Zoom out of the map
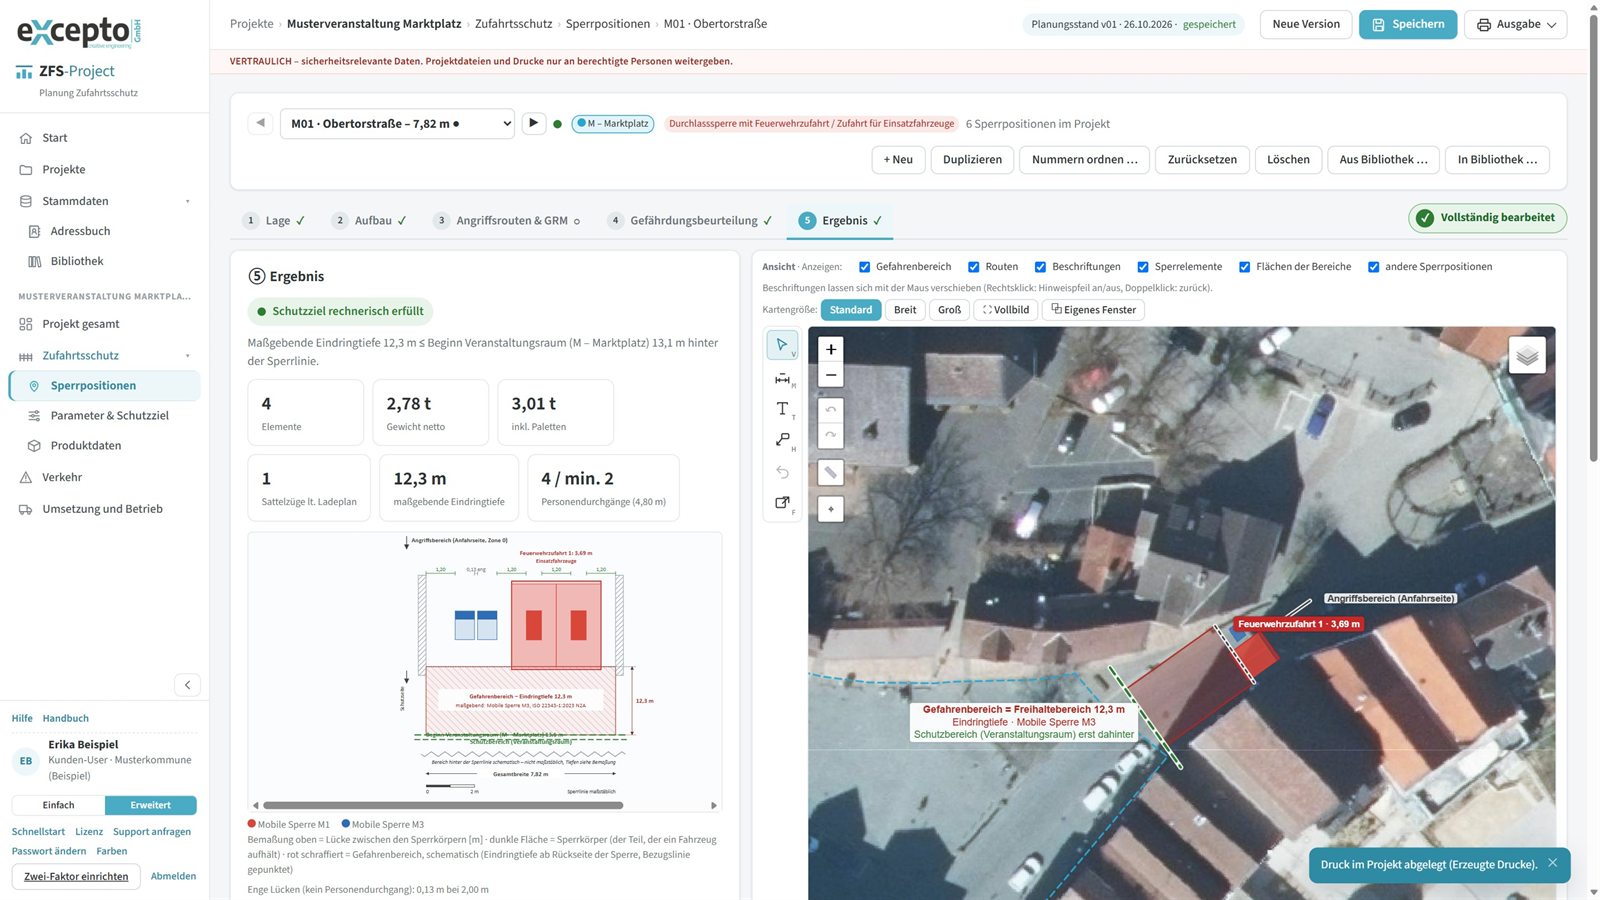The height and width of the screenshot is (900, 1600). (831, 375)
